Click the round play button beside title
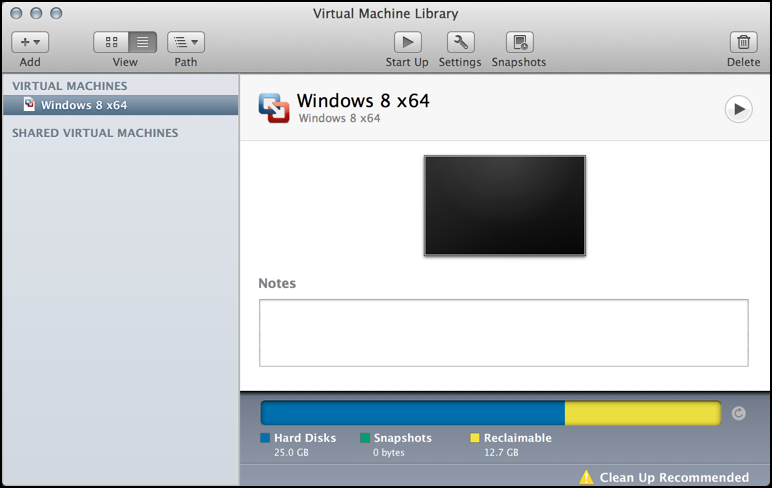 click(739, 109)
